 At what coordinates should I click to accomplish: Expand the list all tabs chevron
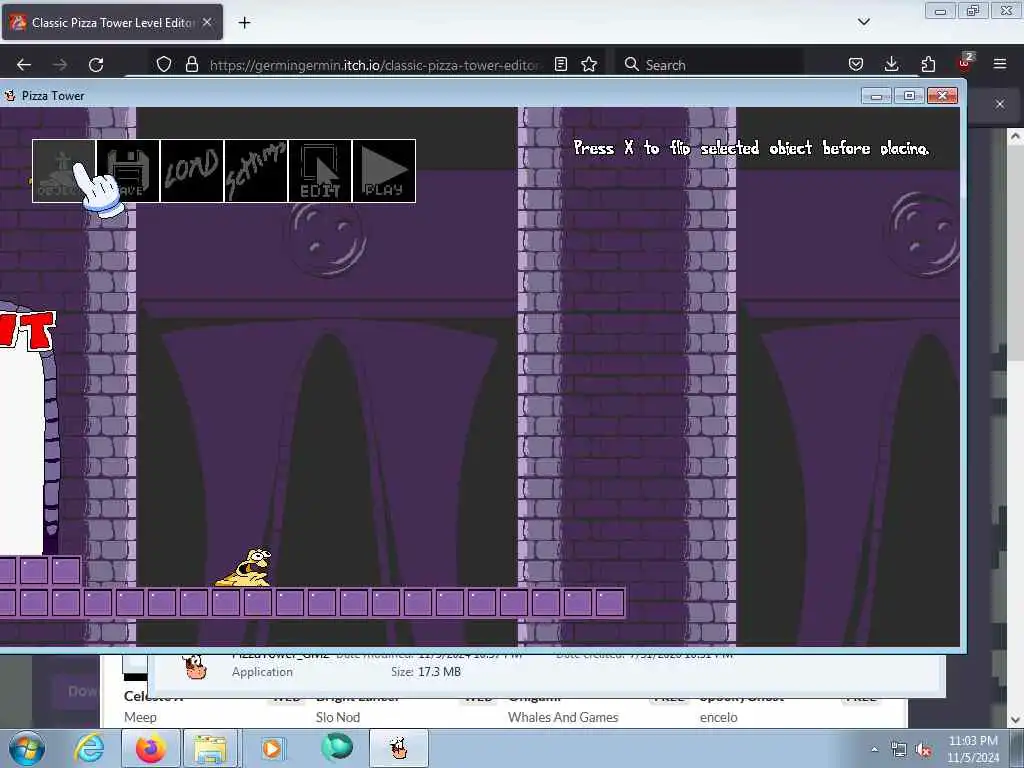tap(863, 22)
